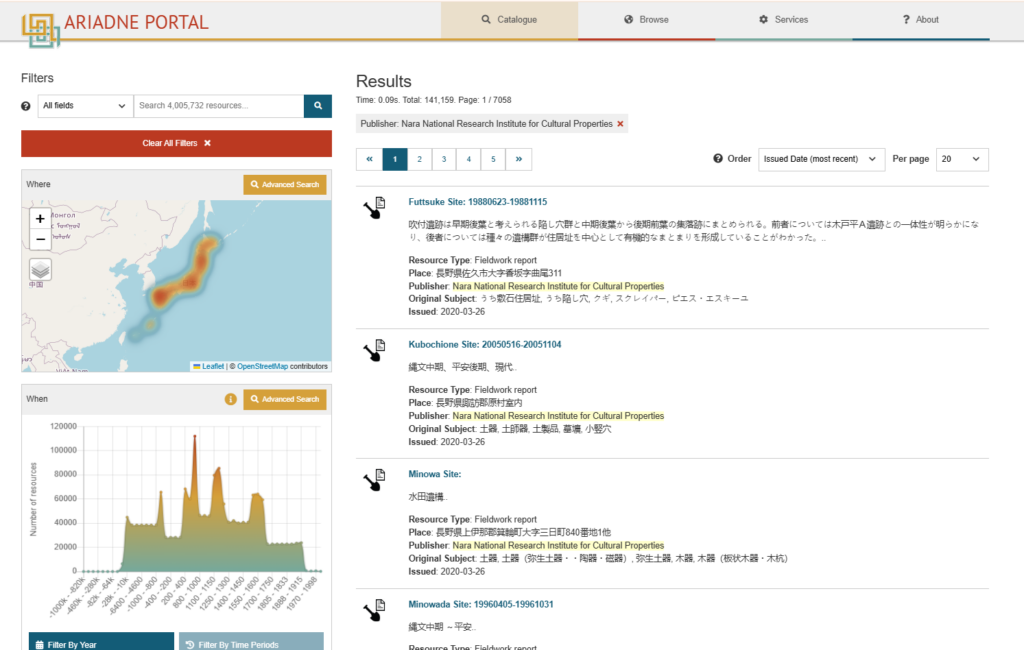The width and height of the screenshot is (1024, 650).
Task: Go to results page 3
Action: tap(444, 159)
